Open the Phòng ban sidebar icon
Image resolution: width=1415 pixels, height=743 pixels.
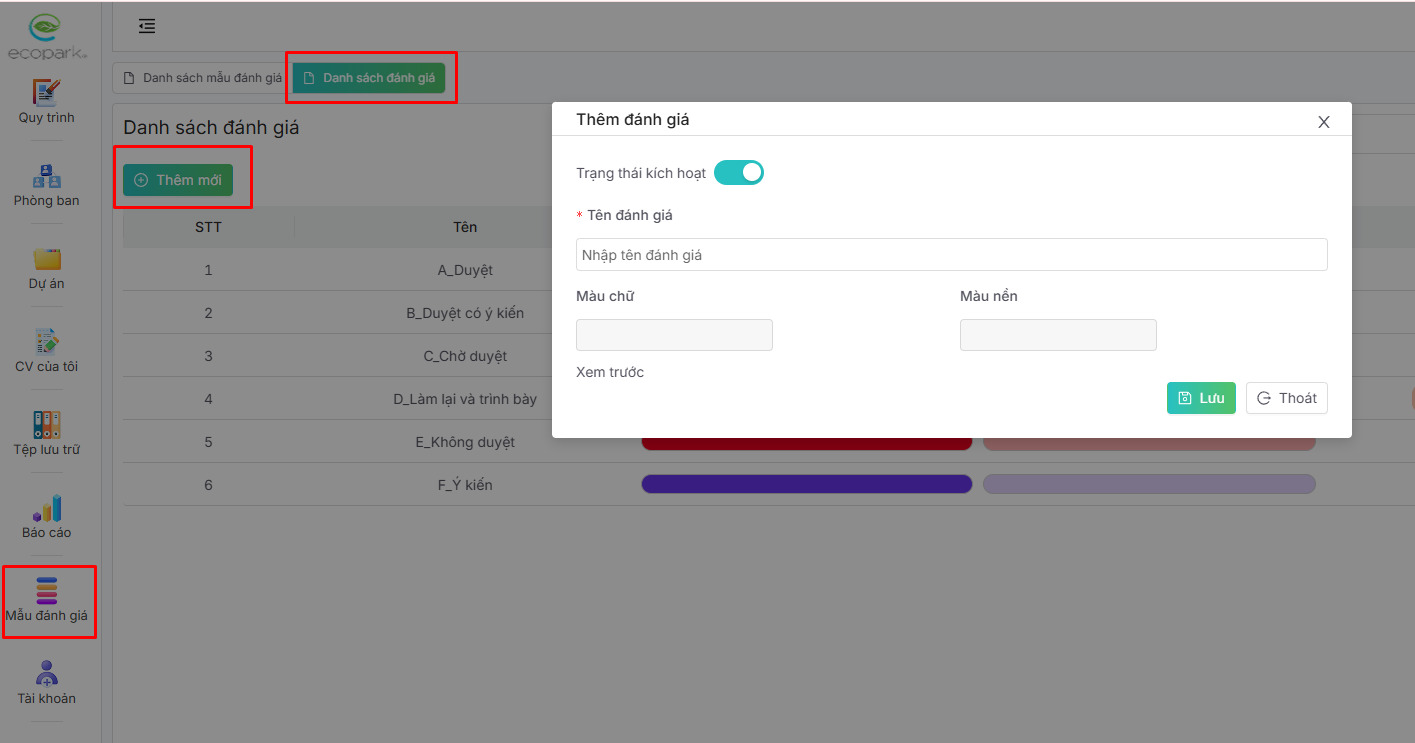[x=47, y=177]
